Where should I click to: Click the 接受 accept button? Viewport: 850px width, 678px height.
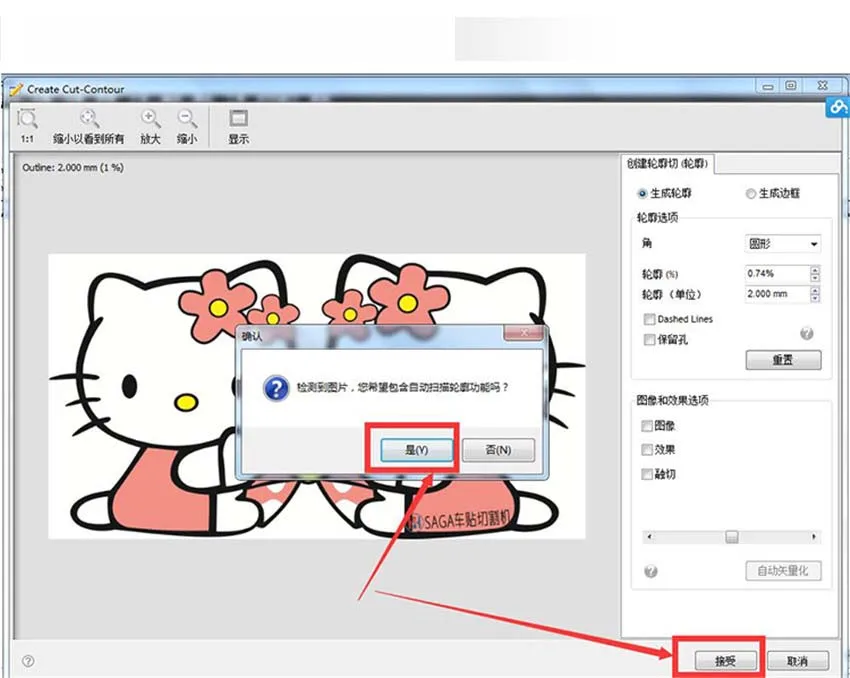pyautogui.click(x=725, y=661)
